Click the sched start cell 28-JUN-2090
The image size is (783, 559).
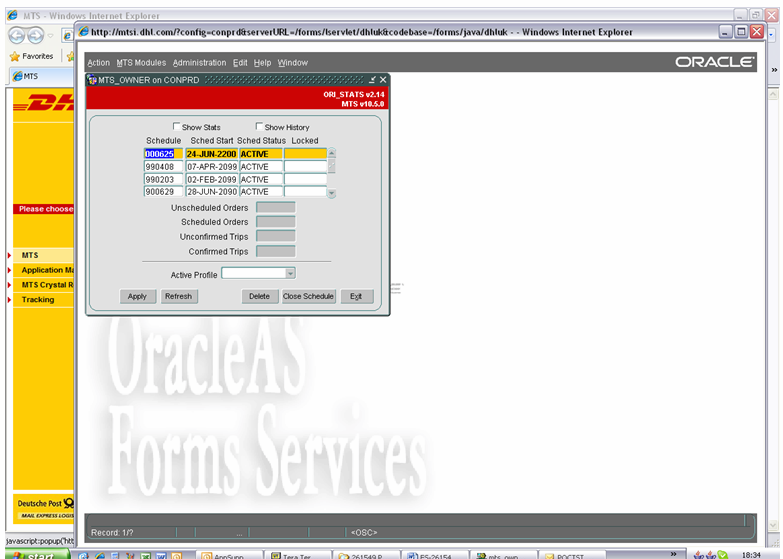(x=212, y=192)
